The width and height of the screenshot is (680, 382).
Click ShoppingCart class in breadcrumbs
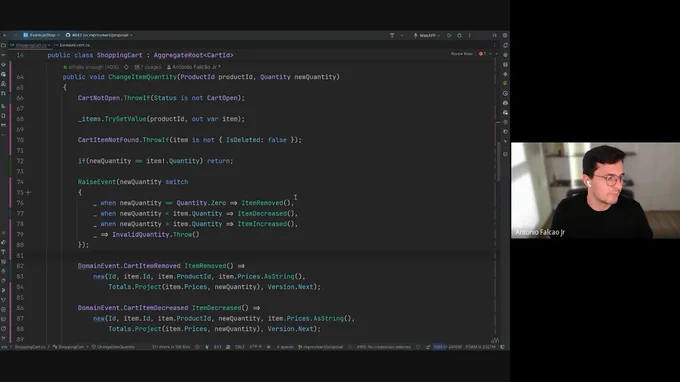[x=69, y=347]
